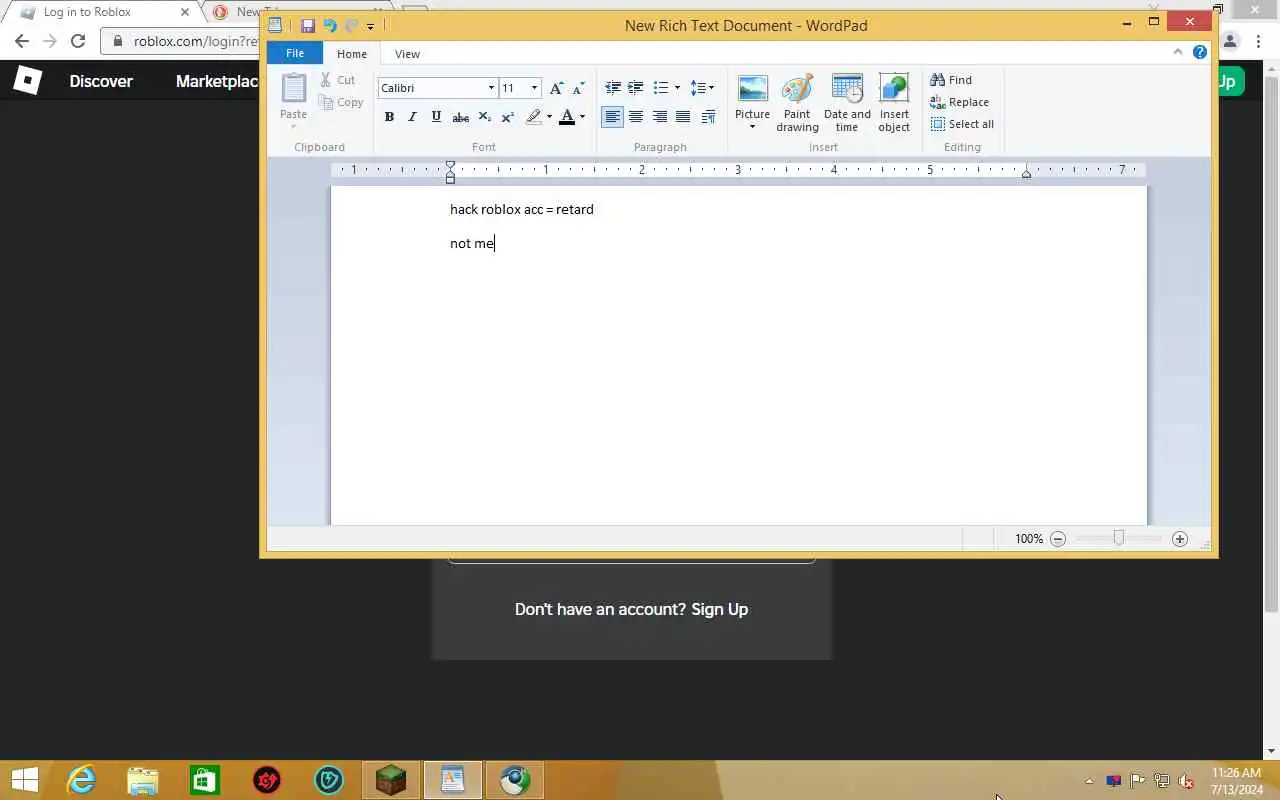Viewport: 1280px width, 800px height.
Task: Open the font color dropdown arrow
Action: coord(582,117)
